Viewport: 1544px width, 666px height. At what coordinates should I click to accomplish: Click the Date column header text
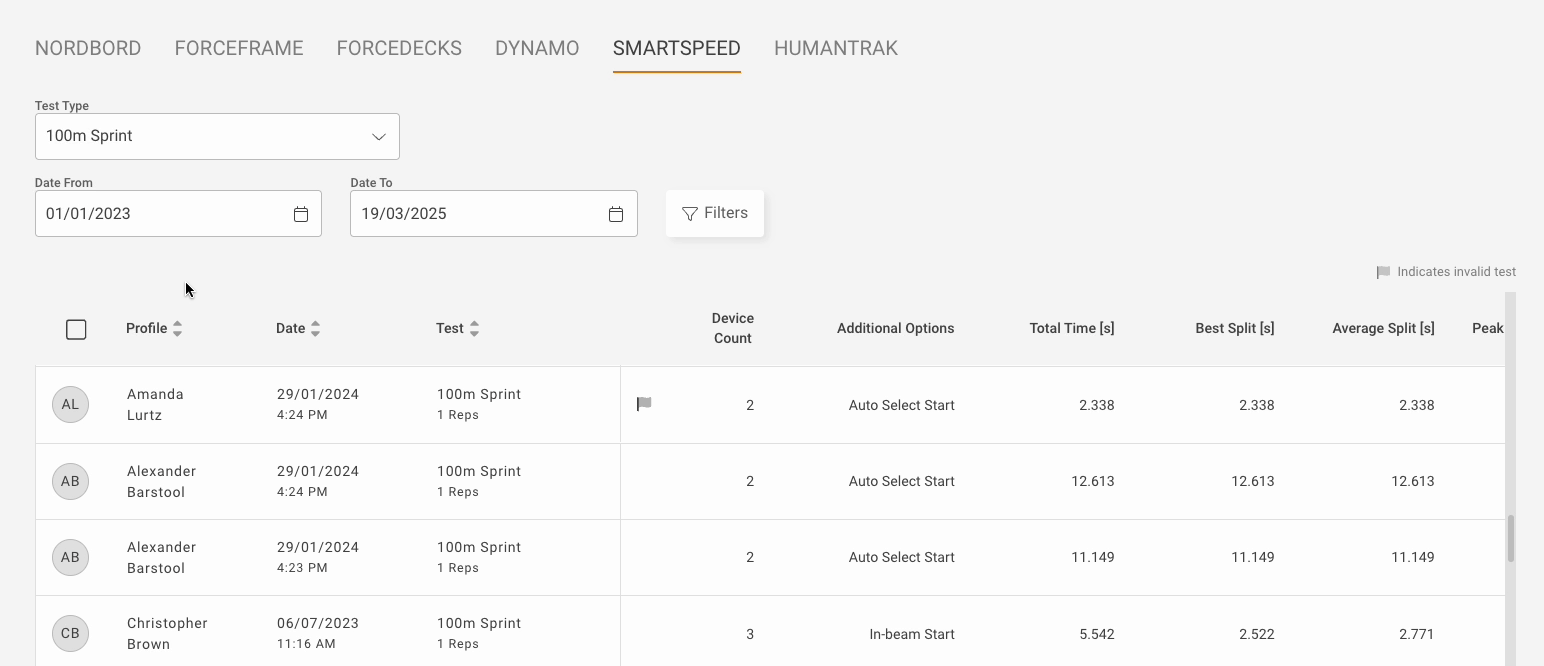290,328
